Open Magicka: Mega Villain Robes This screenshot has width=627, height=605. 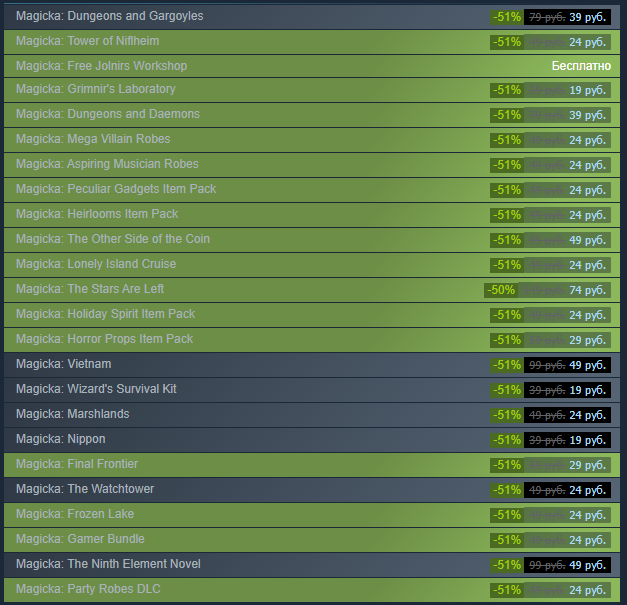(312, 140)
